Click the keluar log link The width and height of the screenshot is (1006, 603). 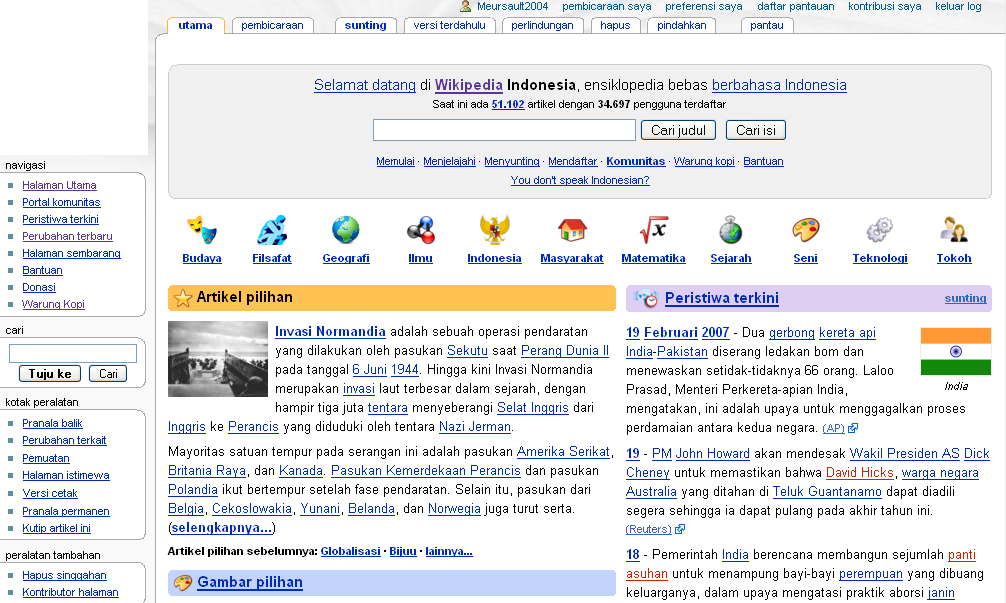click(958, 6)
